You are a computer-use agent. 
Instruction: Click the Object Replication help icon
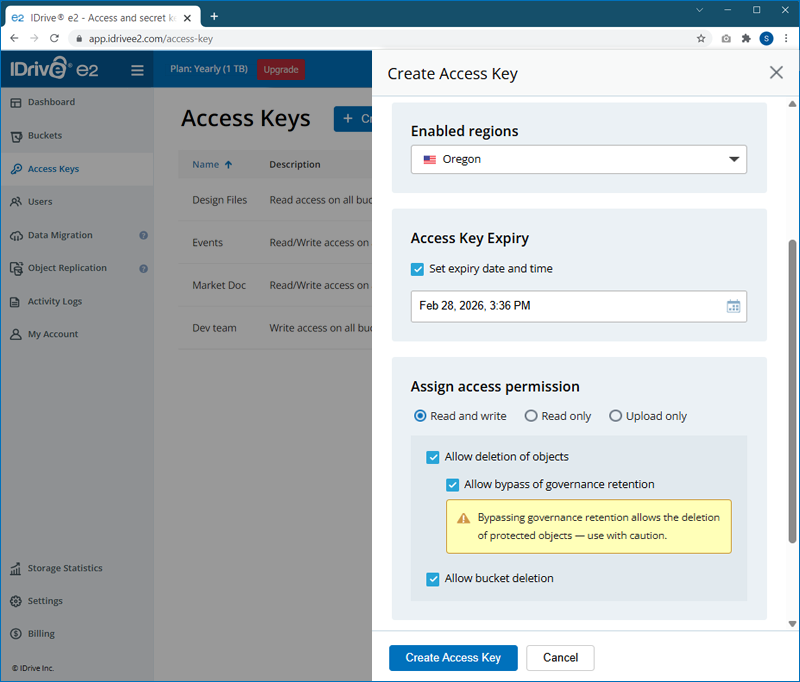point(143,269)
